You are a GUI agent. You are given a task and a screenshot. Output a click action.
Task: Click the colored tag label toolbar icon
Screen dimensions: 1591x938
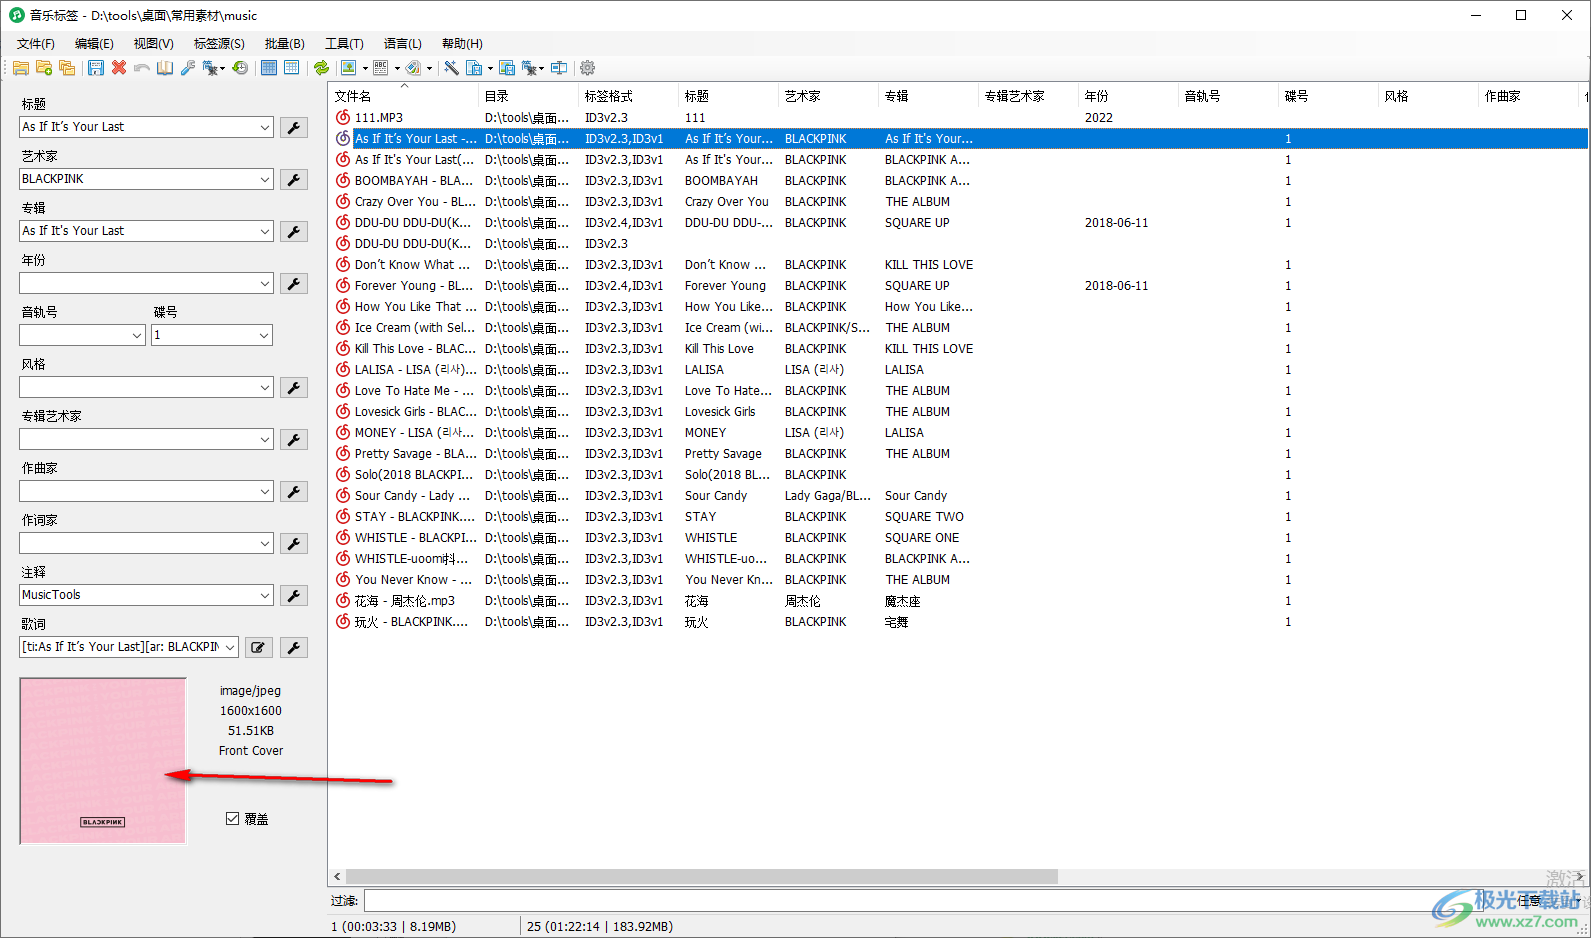tap(413, 68)
